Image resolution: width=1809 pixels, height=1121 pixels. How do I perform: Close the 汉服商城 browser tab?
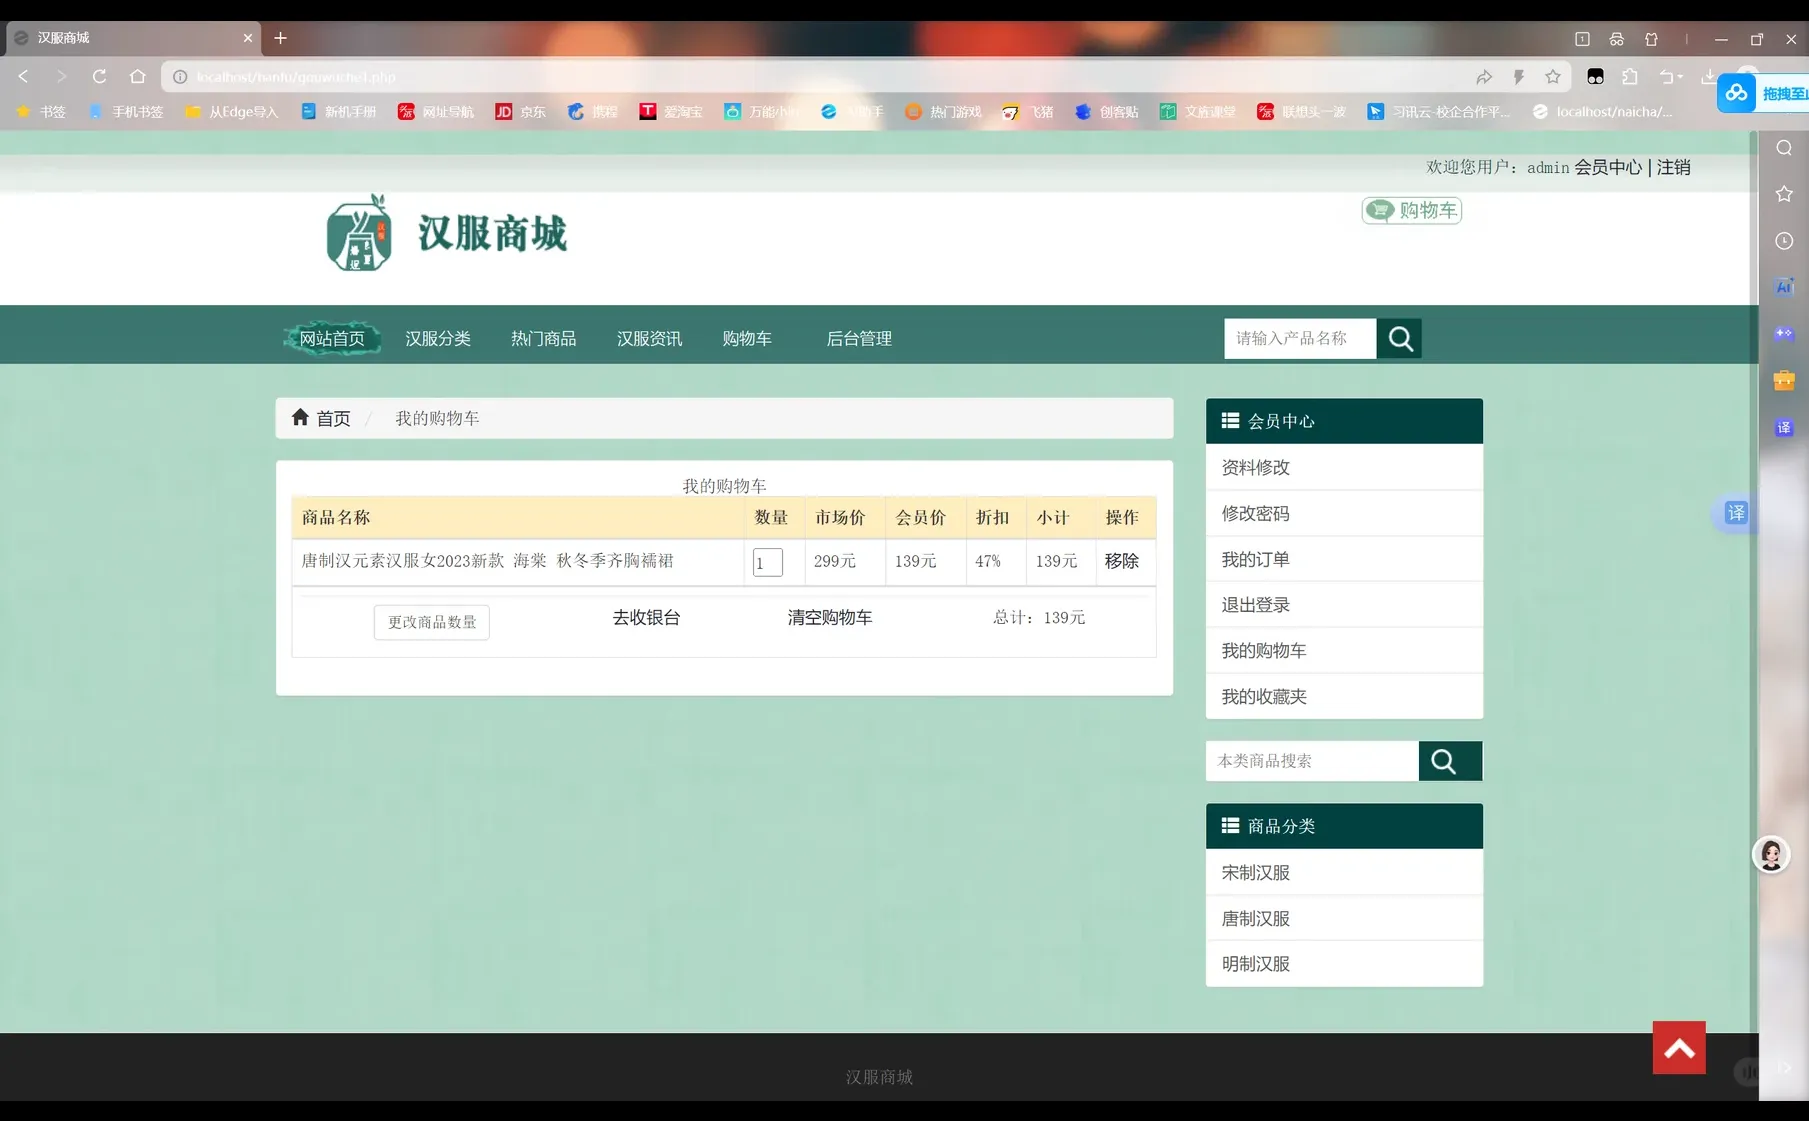pos(248,38)
